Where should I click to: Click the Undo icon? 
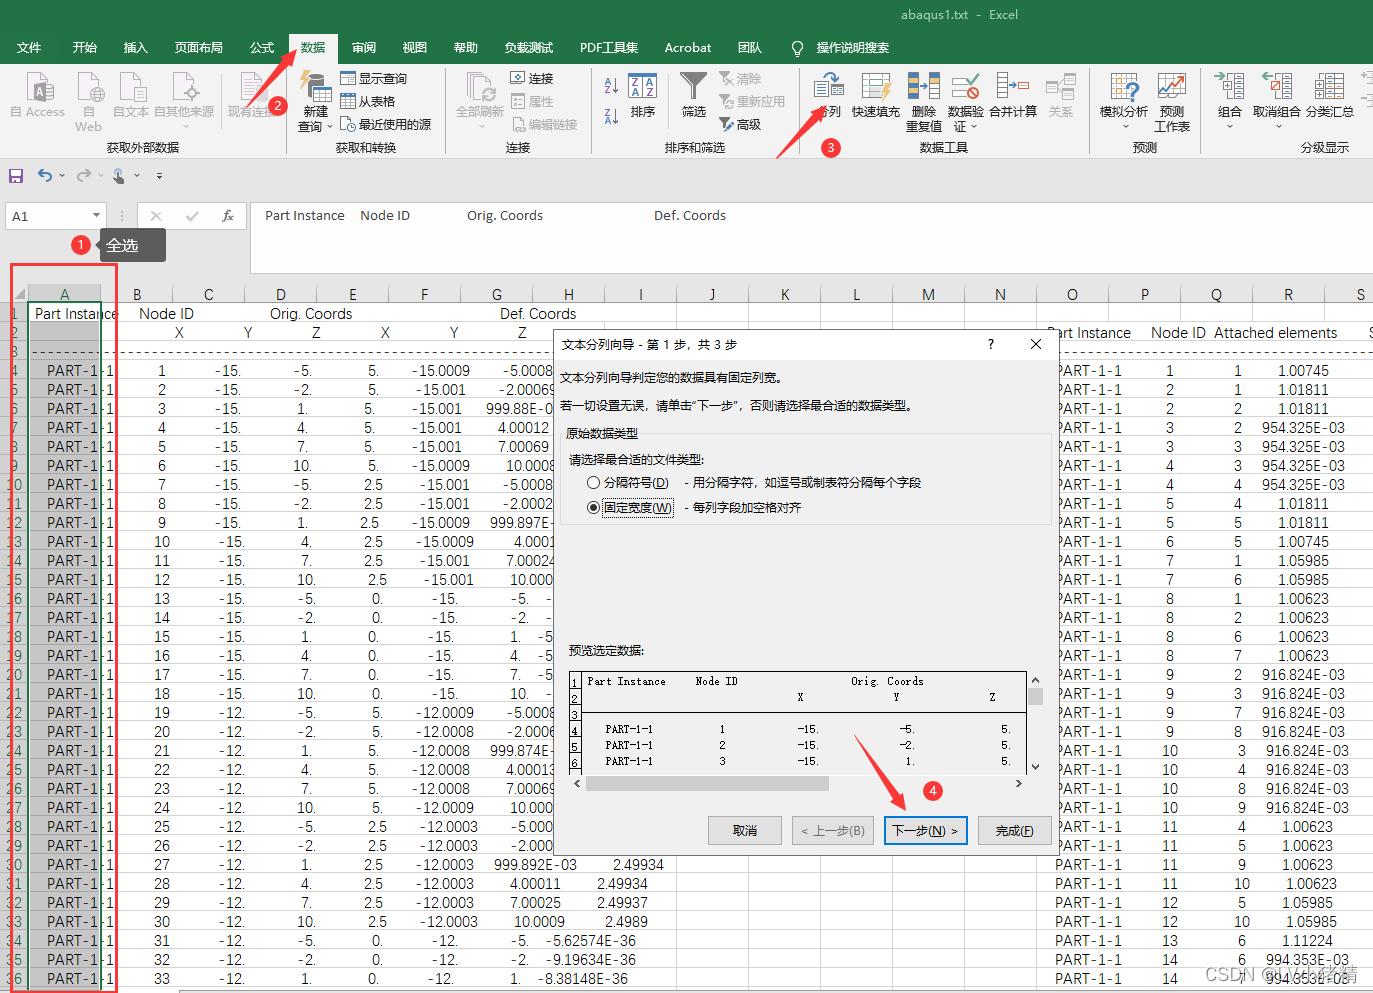tap(45, 176)
